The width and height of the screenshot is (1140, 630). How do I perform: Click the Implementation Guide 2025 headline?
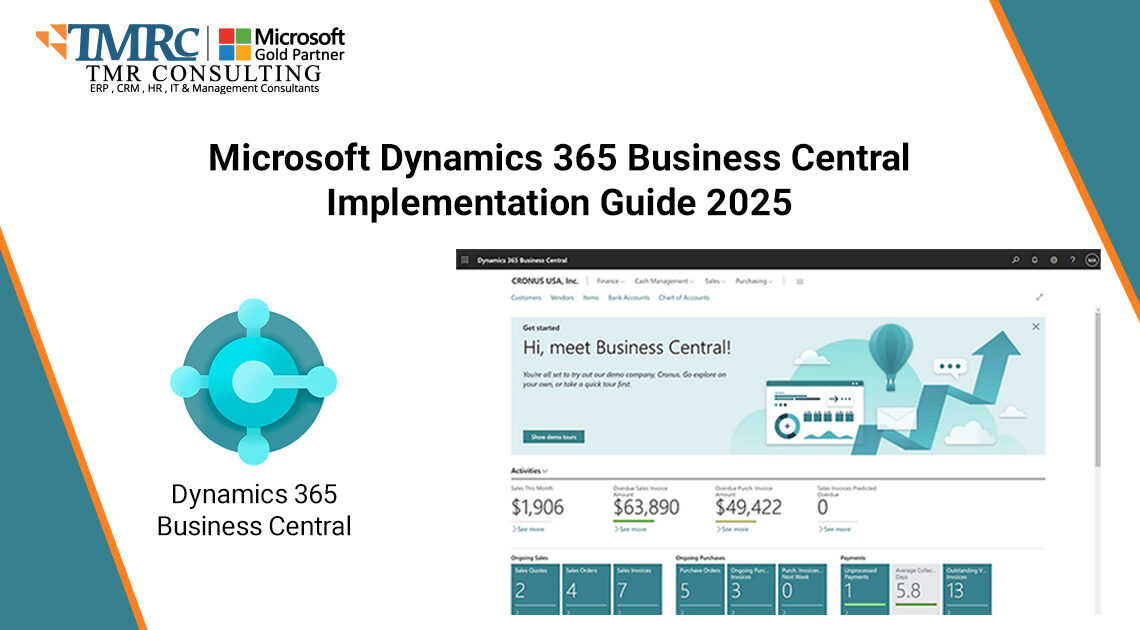(559, 202)
